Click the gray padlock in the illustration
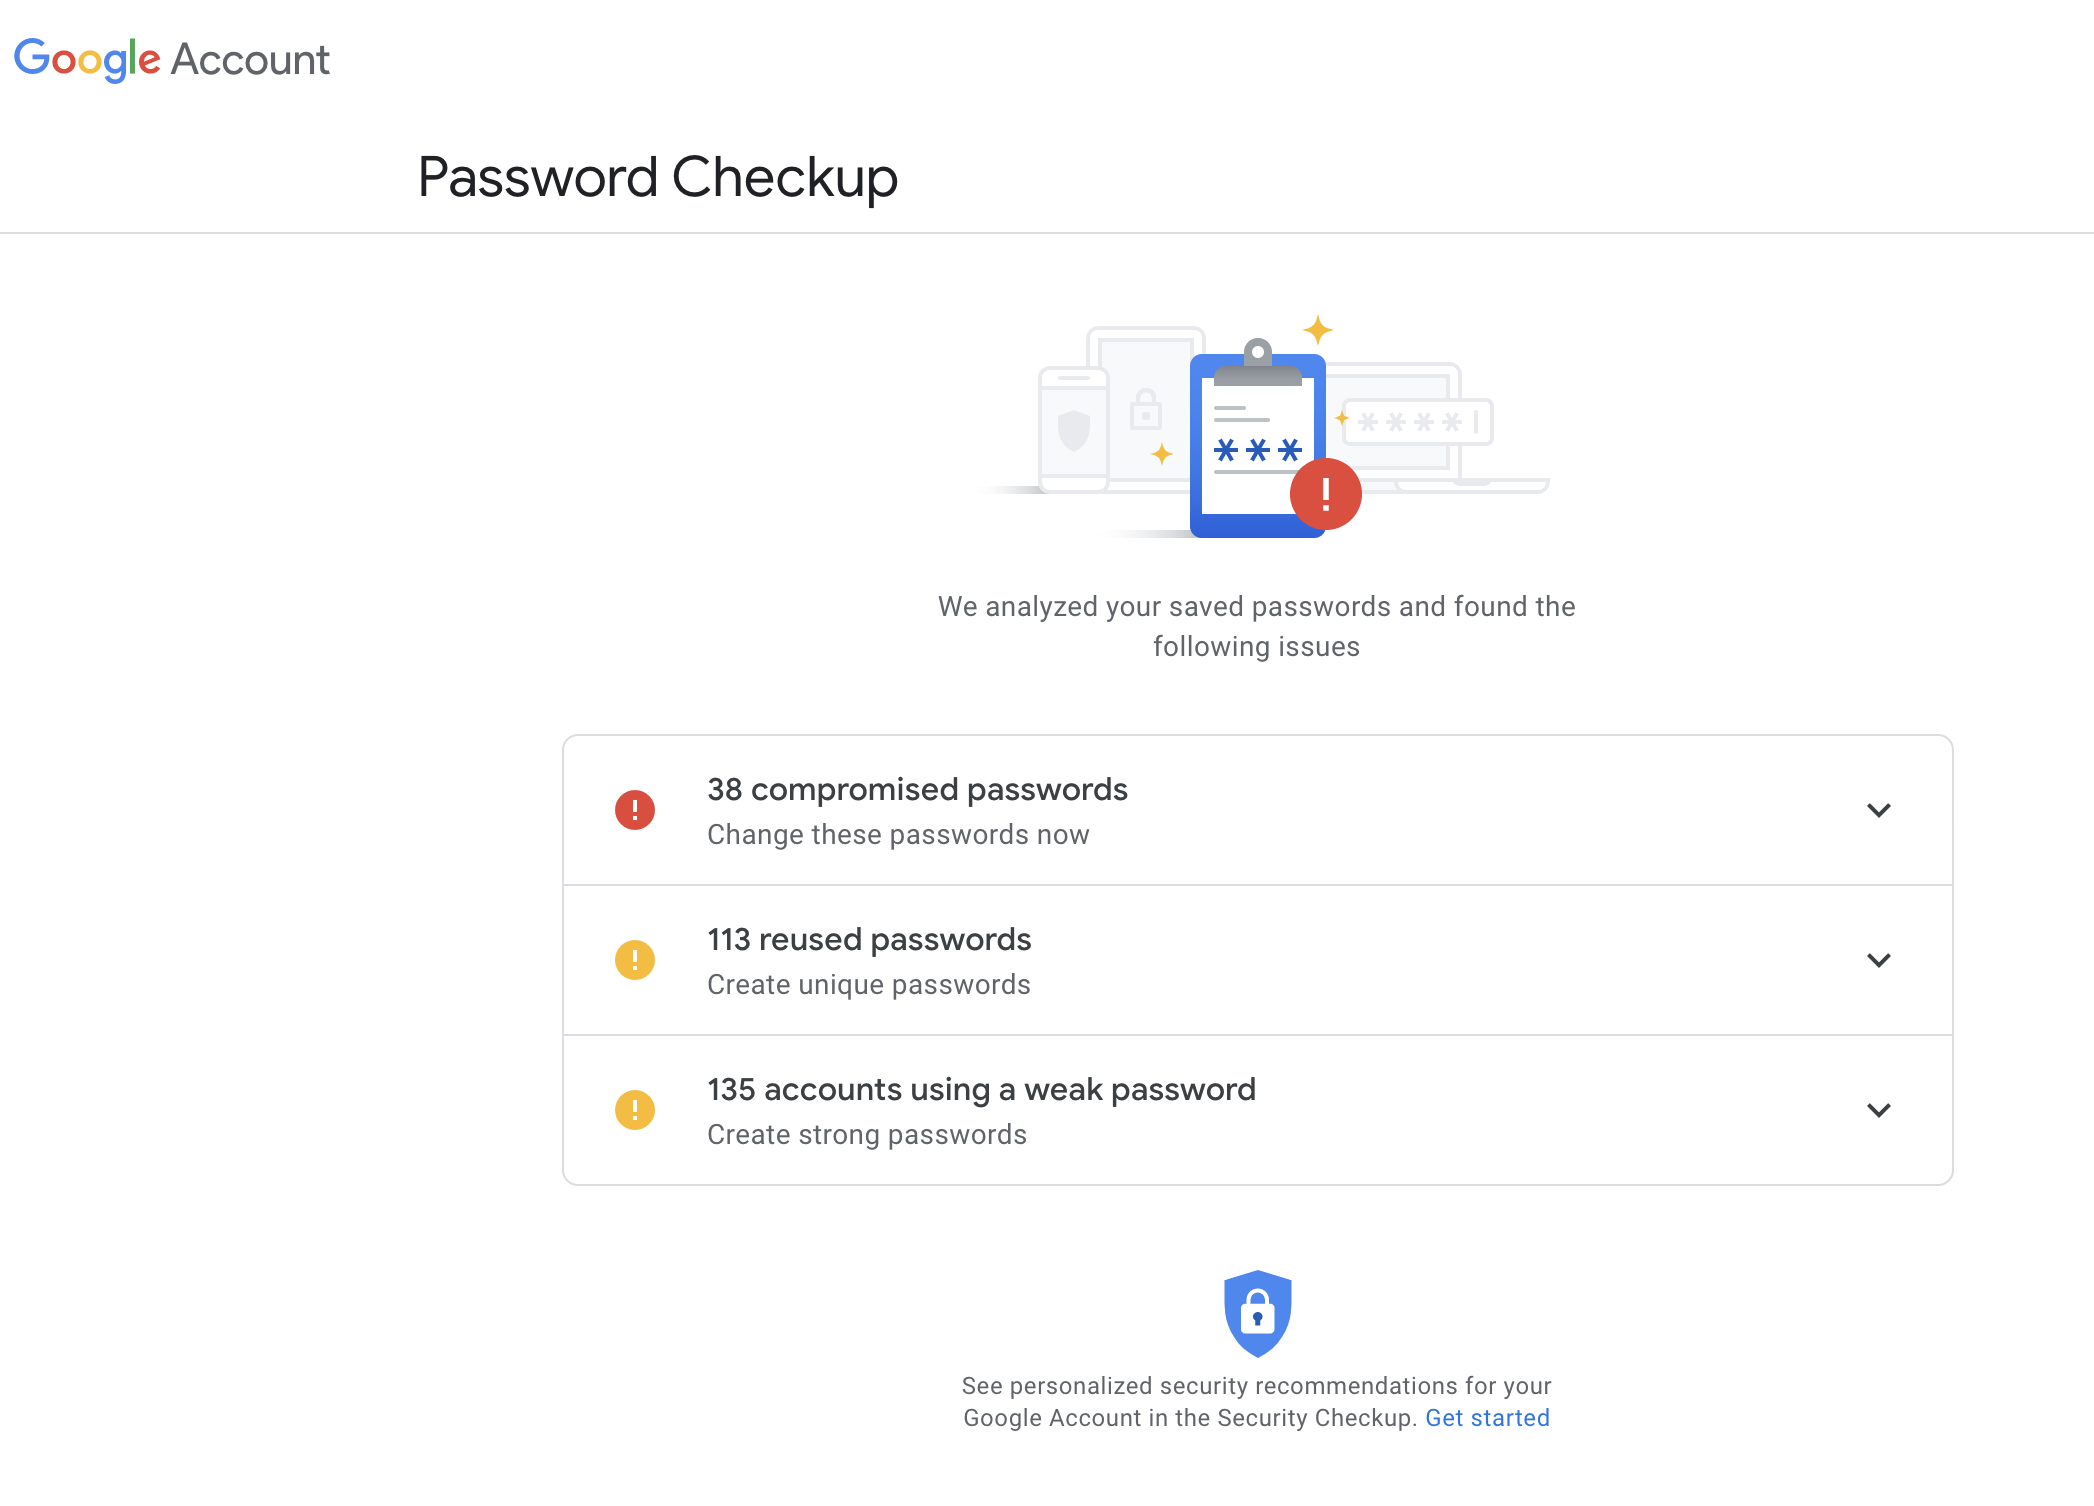Image resolution: width=2094 pixels, height=1506 pixels. (1146, 410)
